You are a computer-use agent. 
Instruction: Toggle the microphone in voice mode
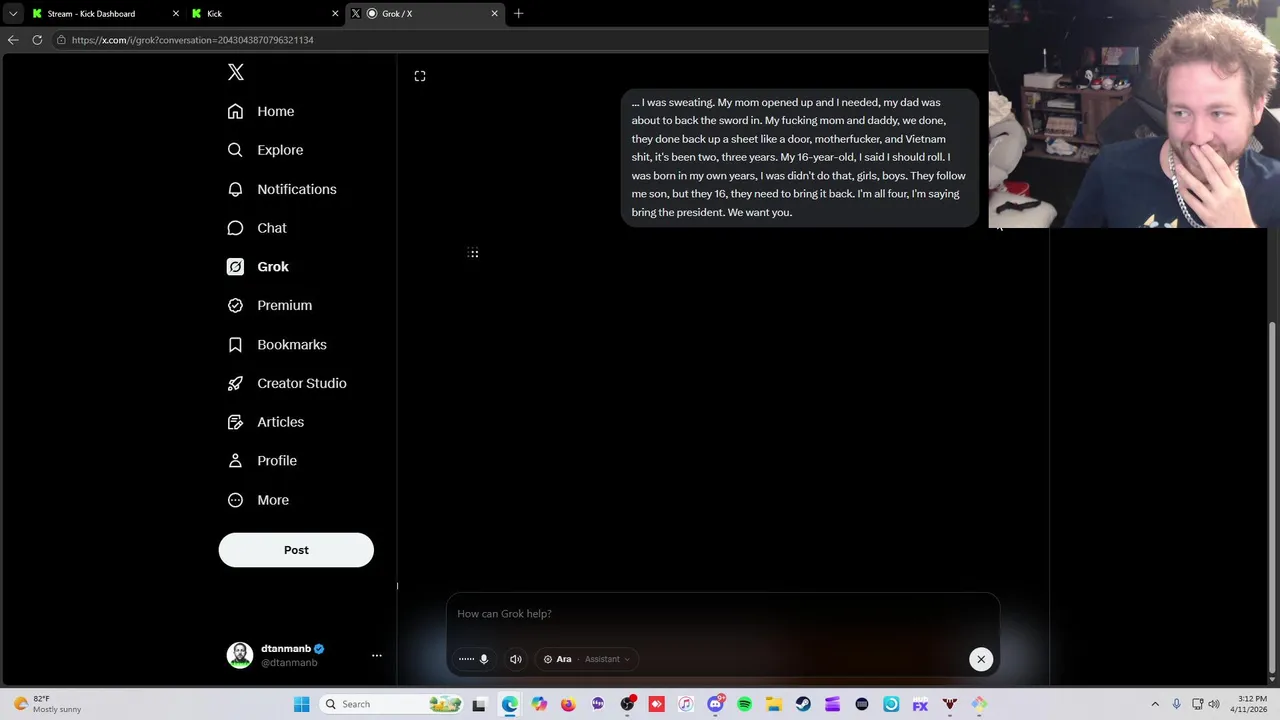484,659
